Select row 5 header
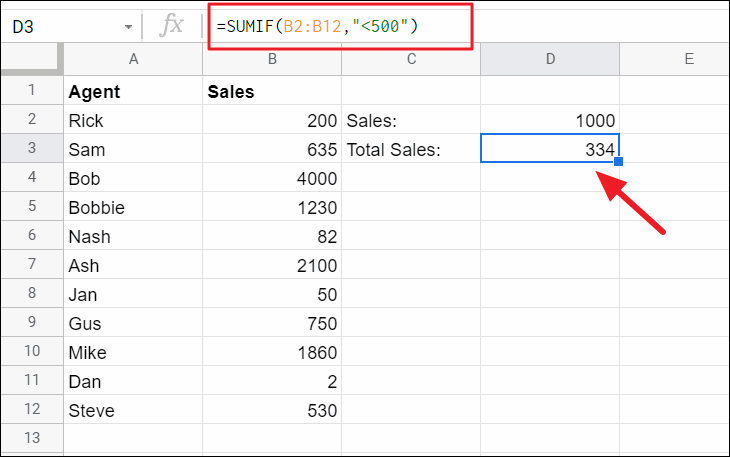The width and height of the screenshot is (730, 457). (x=31, y=207)
